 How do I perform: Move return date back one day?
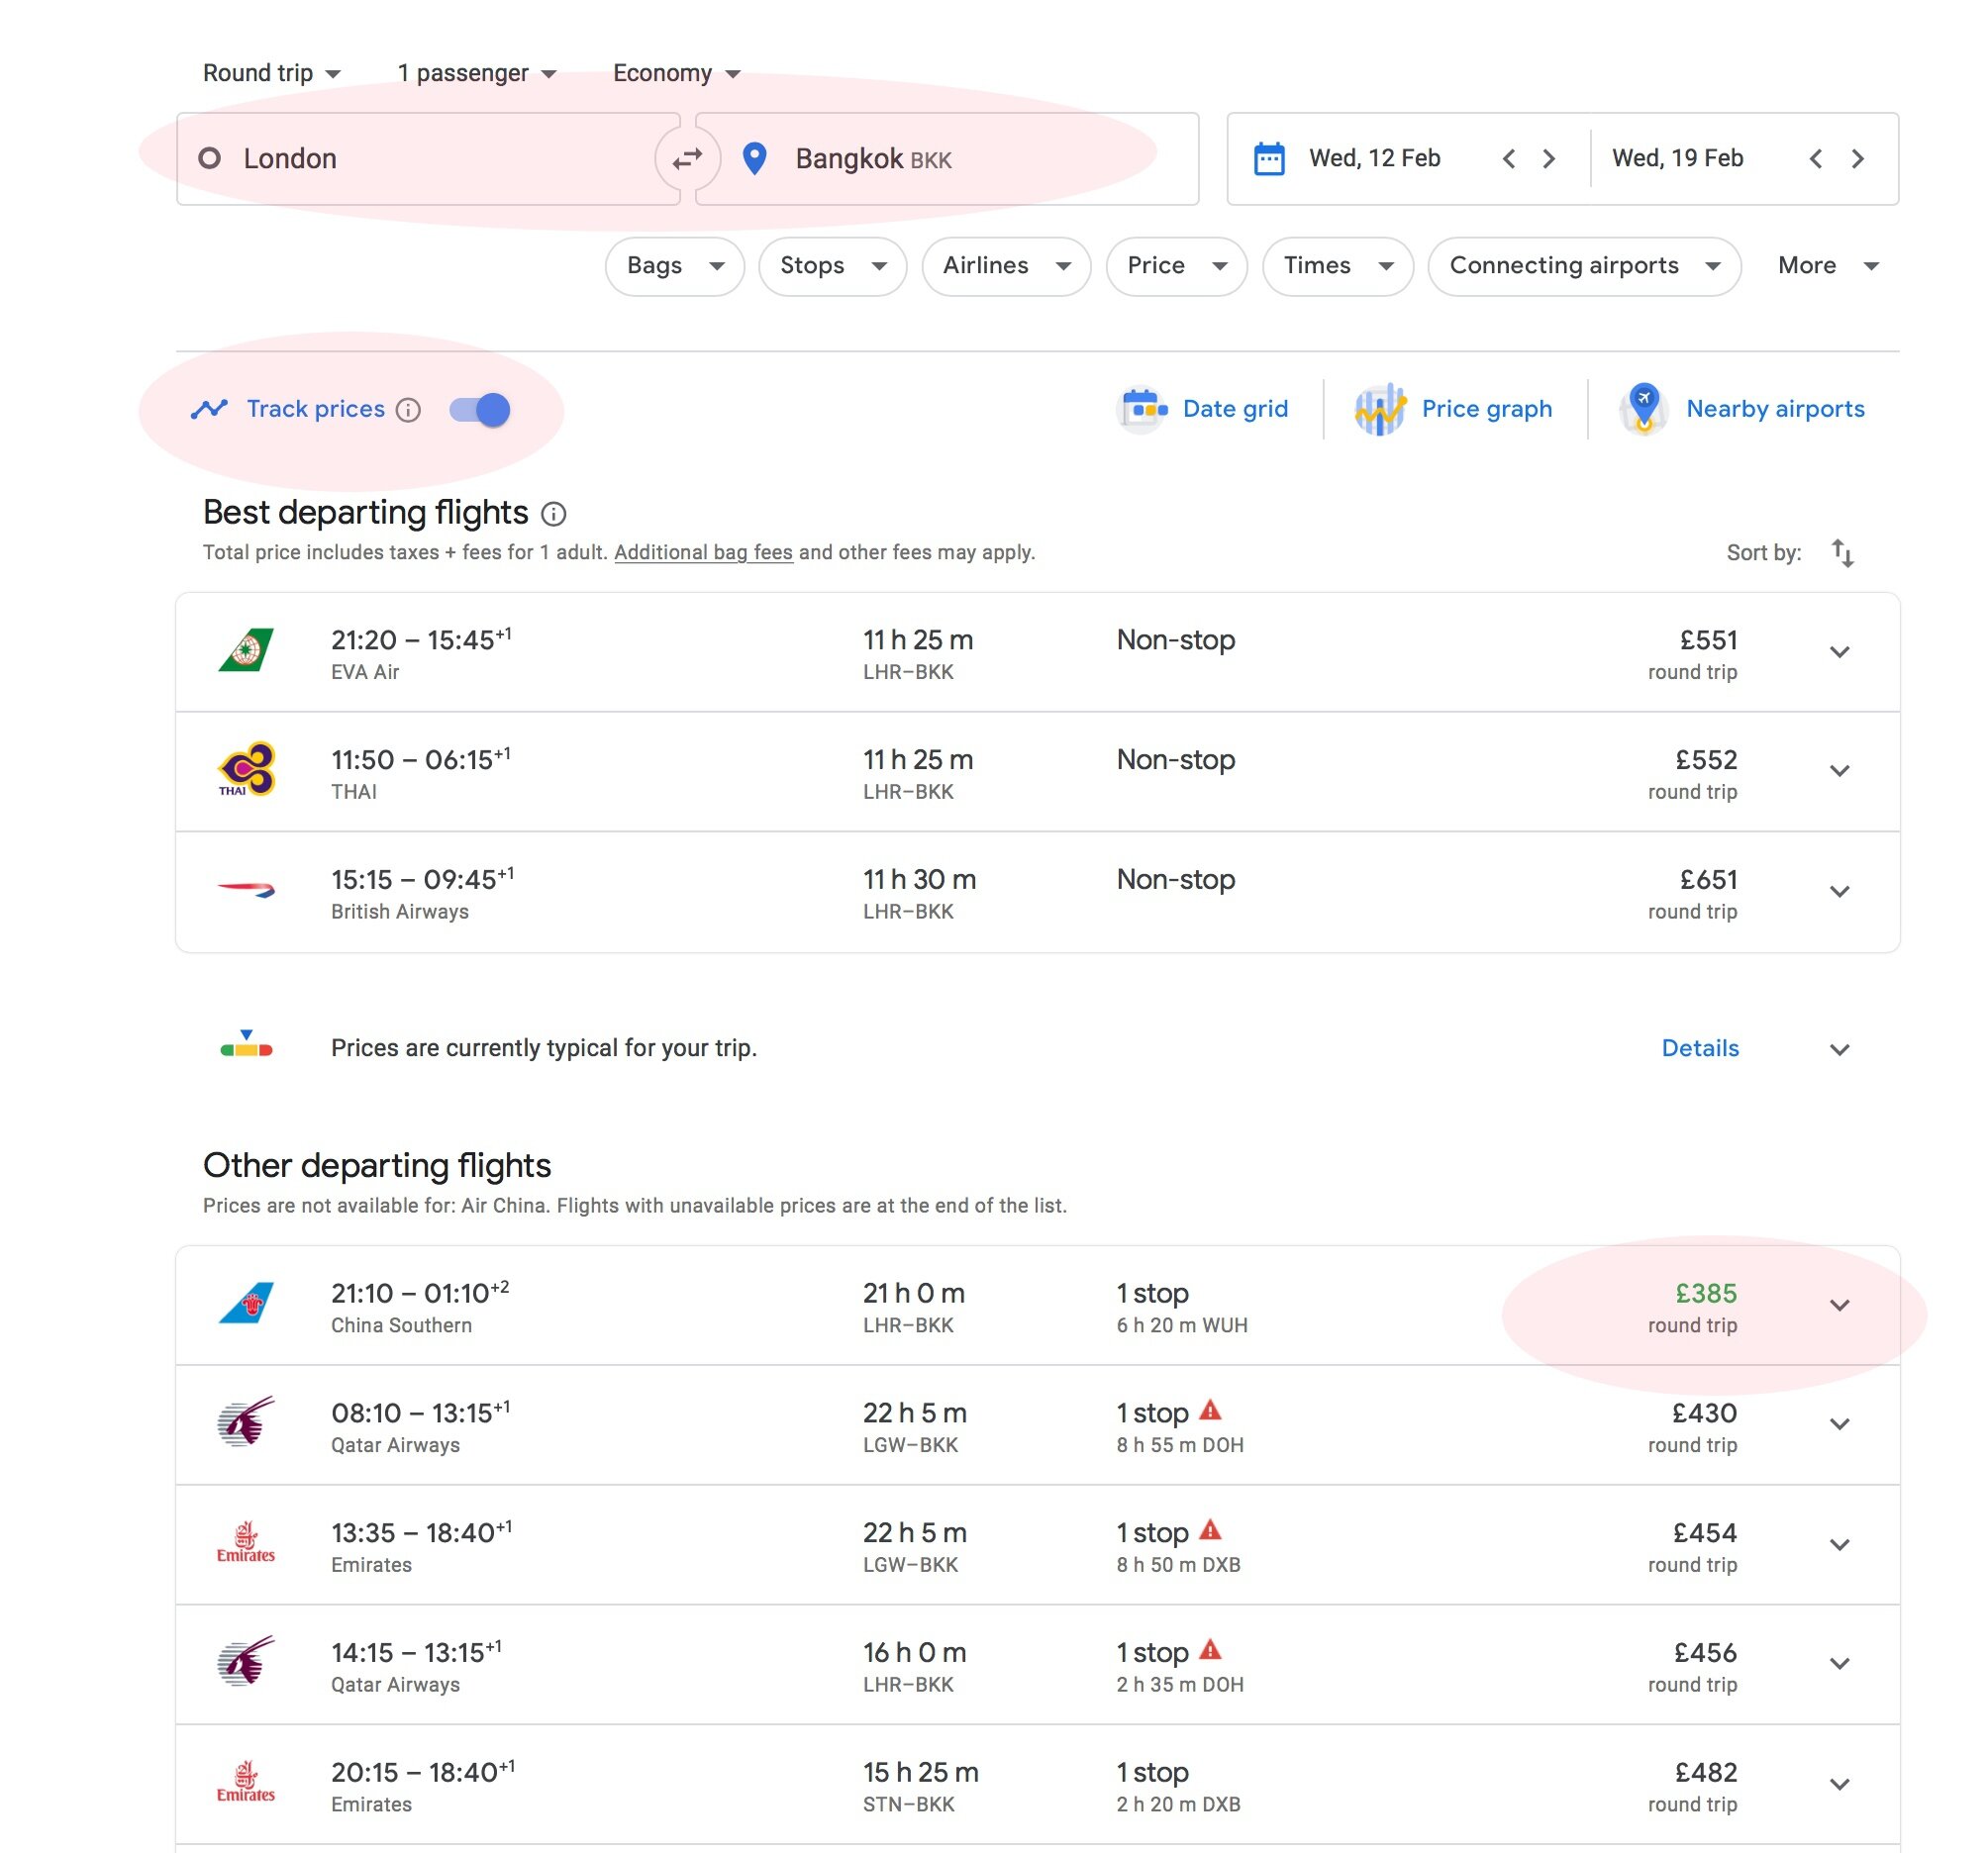pos(1815,159)
